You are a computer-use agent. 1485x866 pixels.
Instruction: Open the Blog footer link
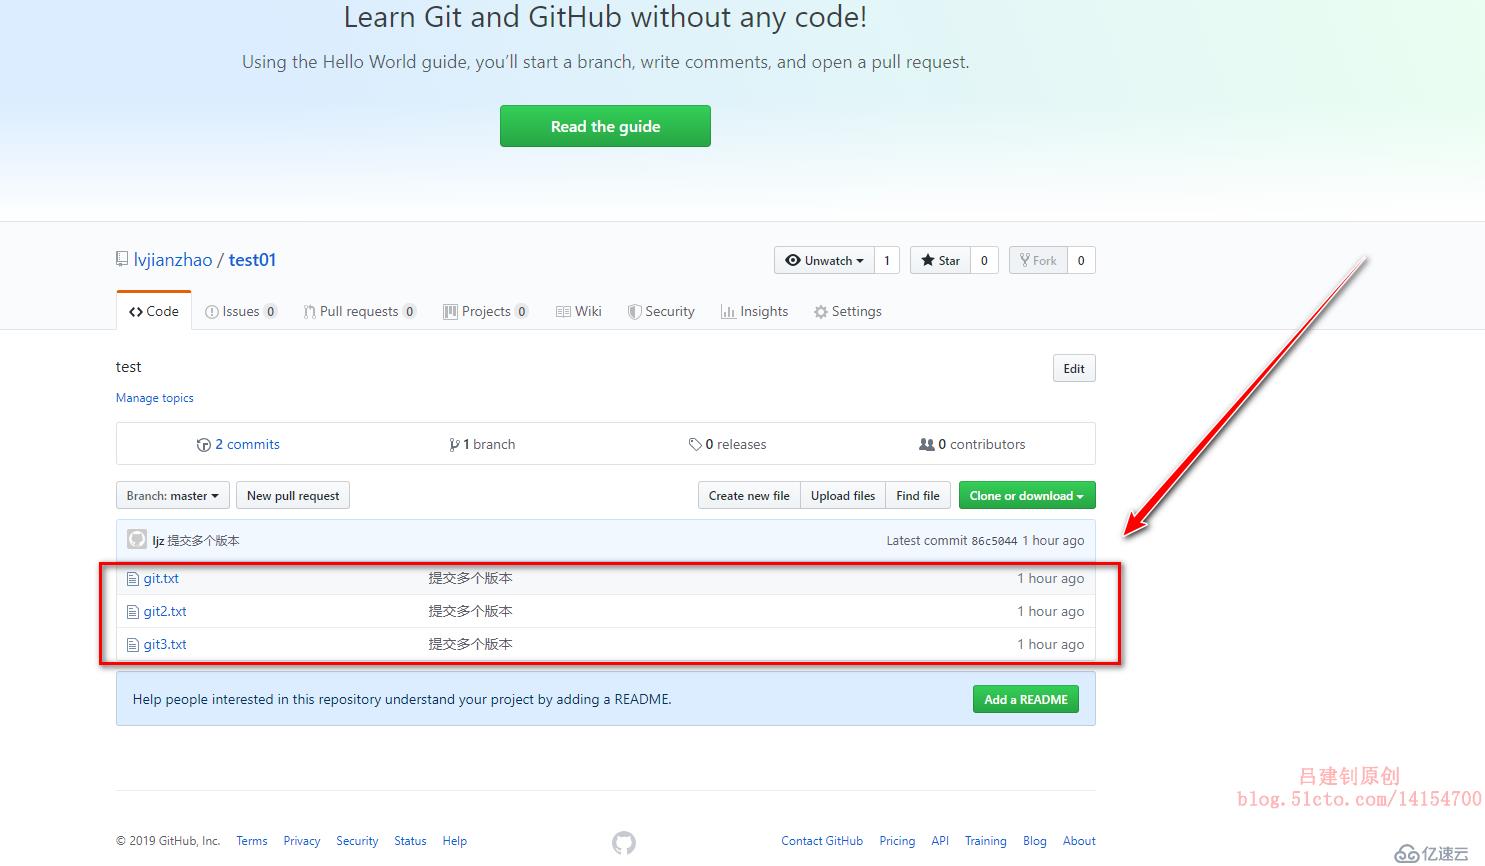click(x=1035, y=841)
